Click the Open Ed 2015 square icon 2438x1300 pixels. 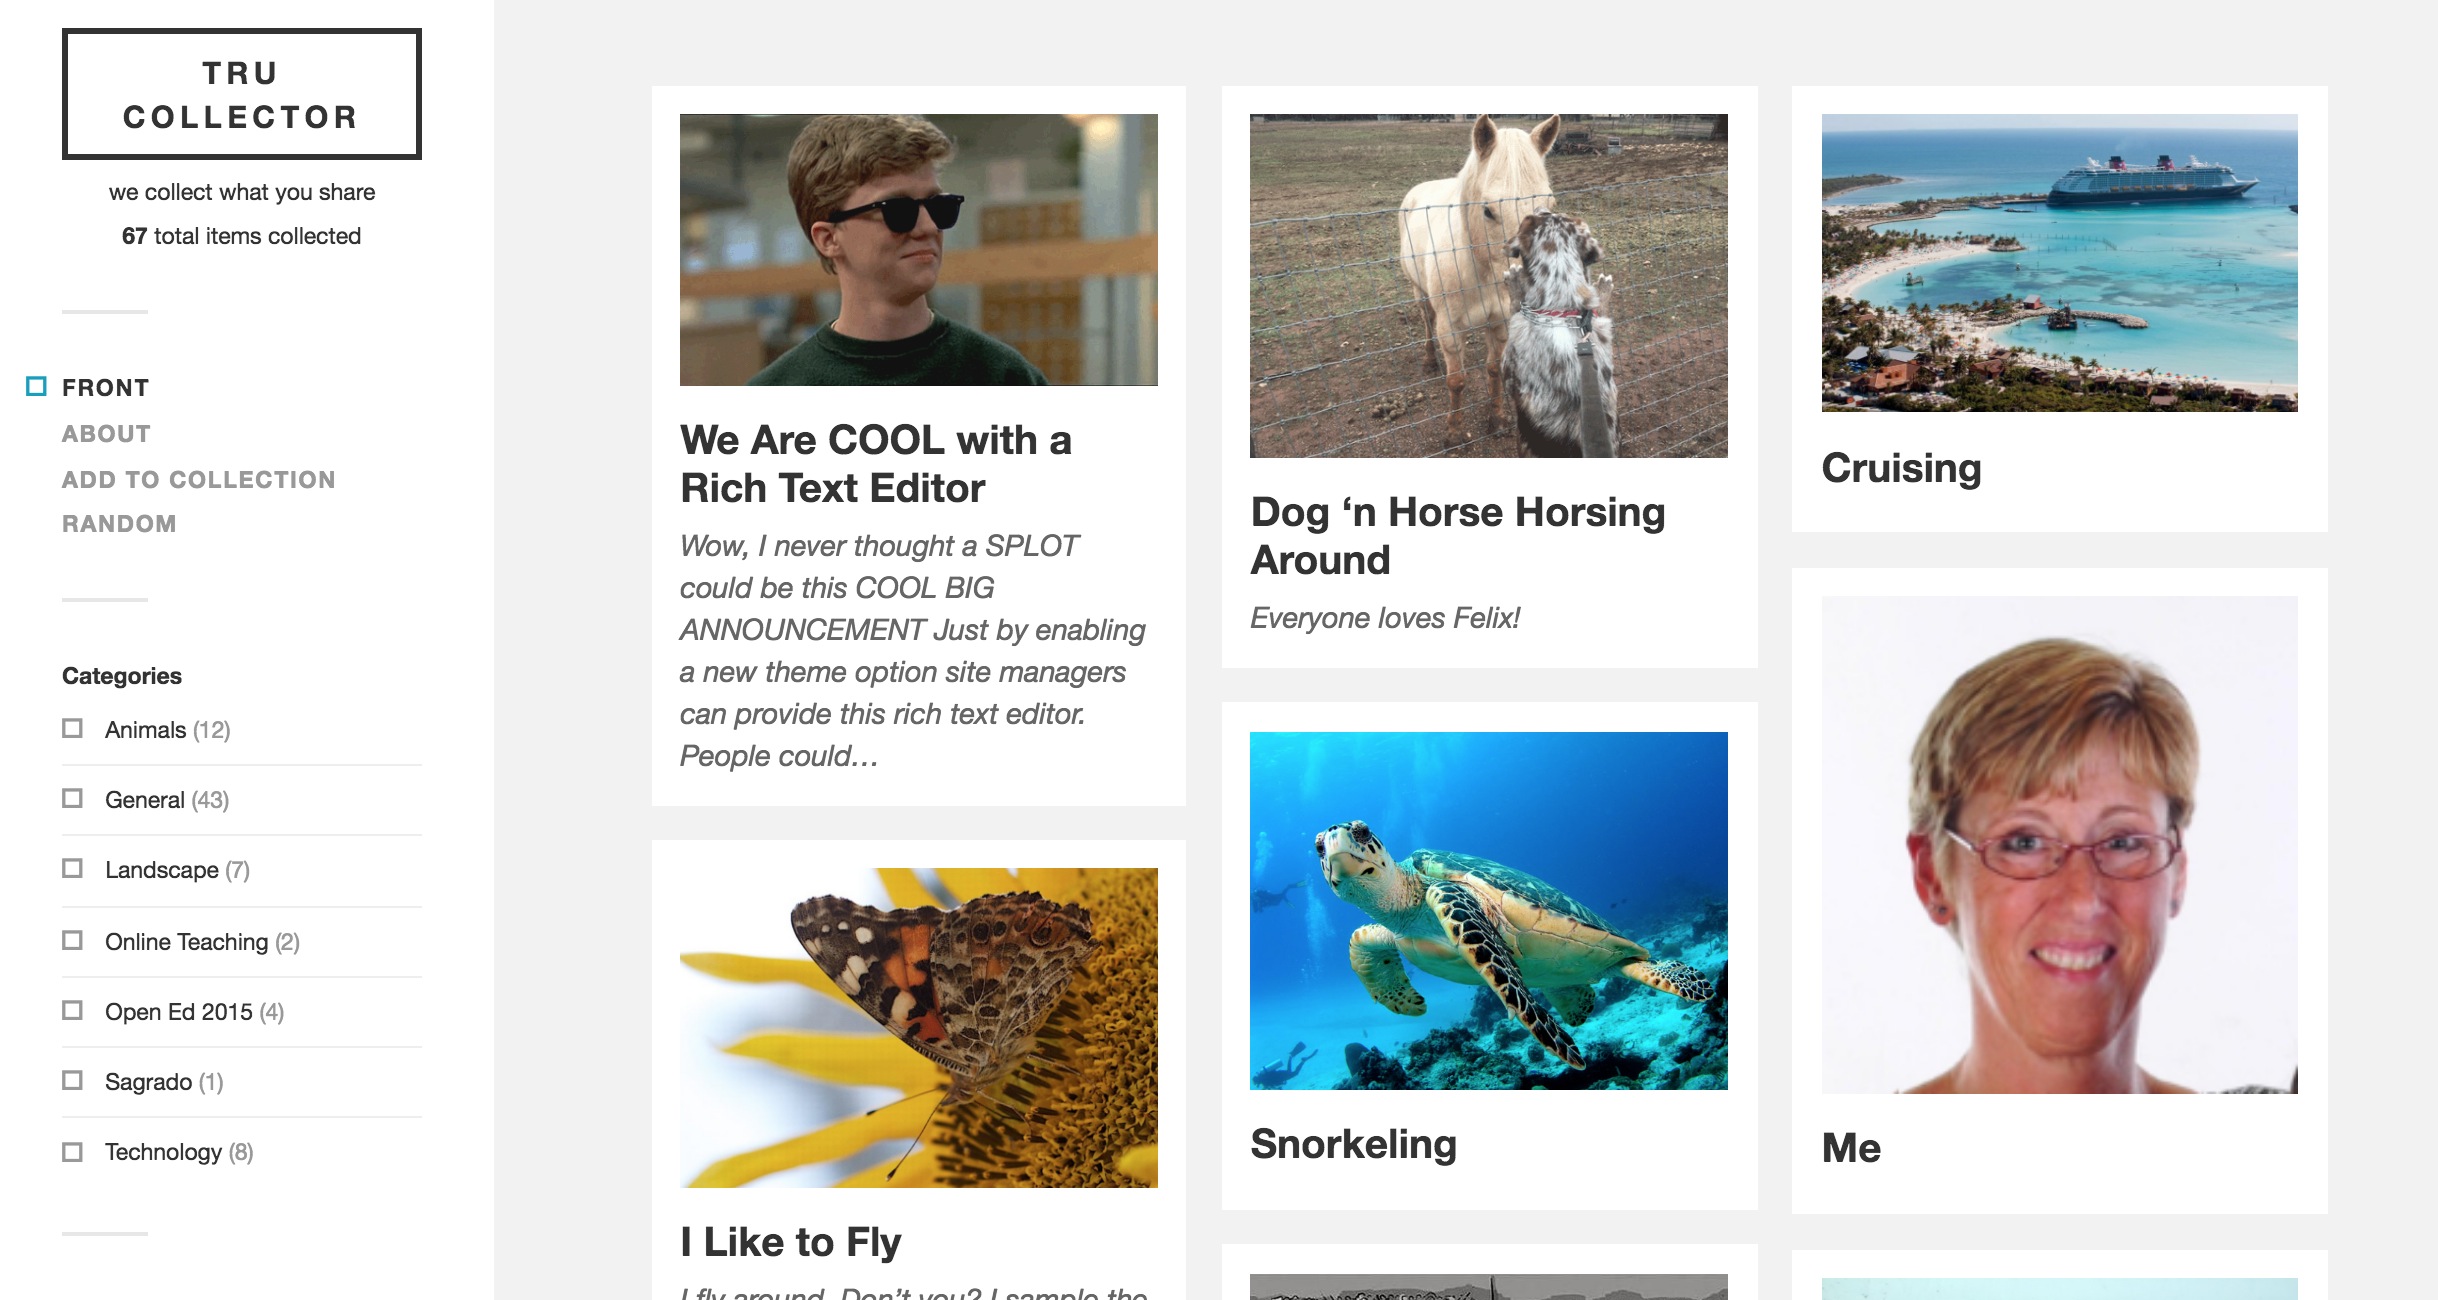pos(72,1010)
